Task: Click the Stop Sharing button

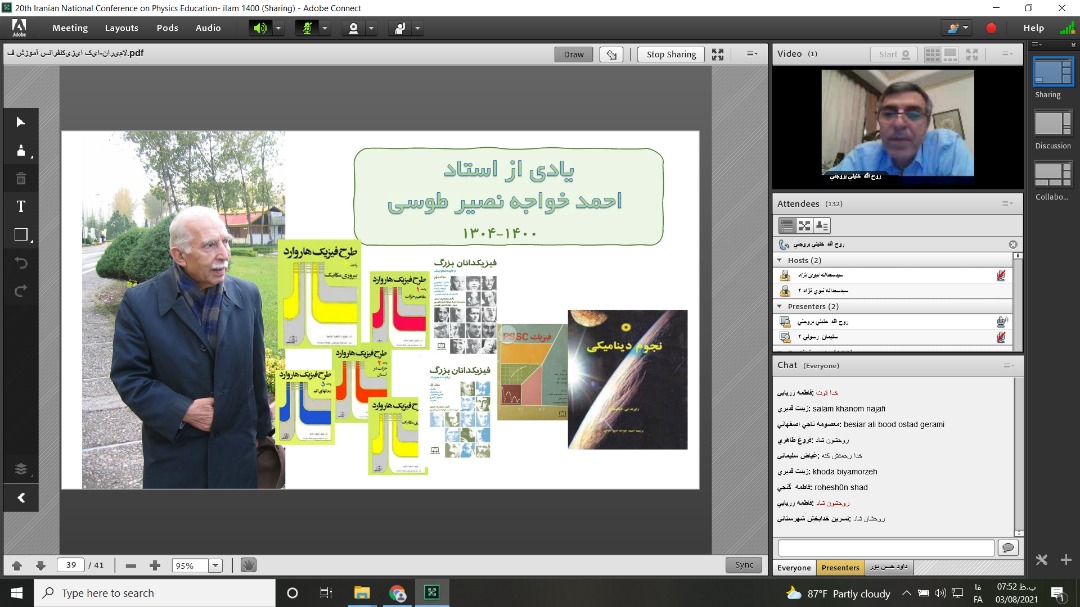Action: (671, 54)
